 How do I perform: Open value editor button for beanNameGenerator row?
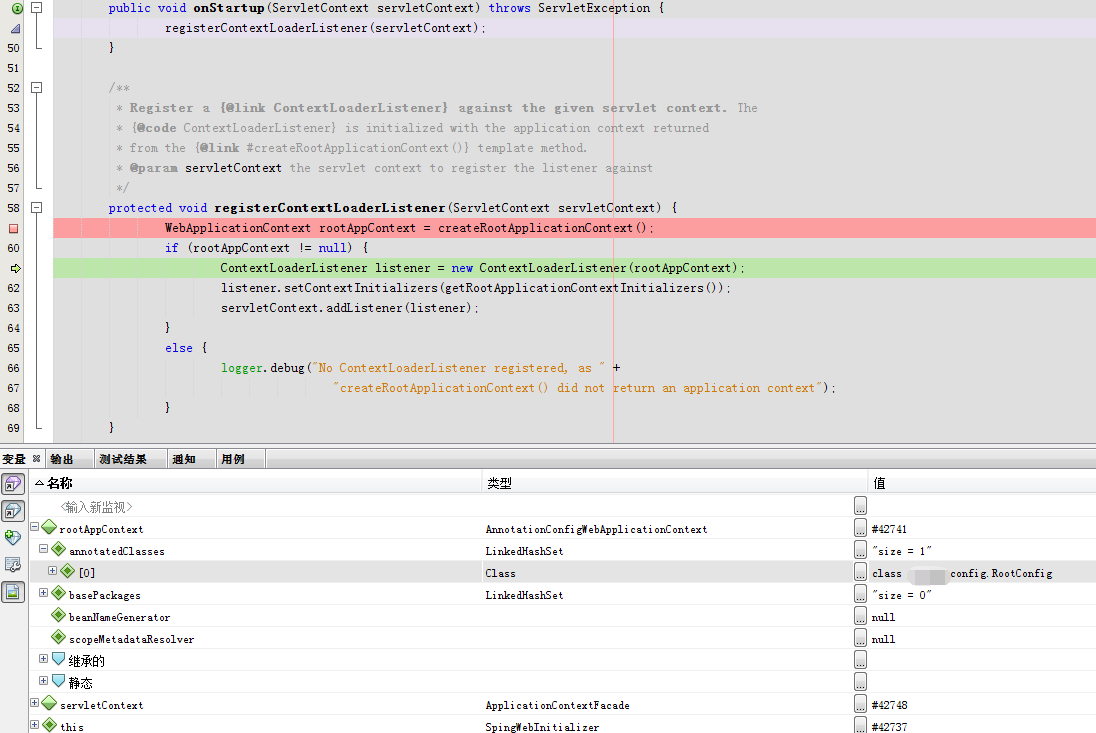[x=860, y=616]
